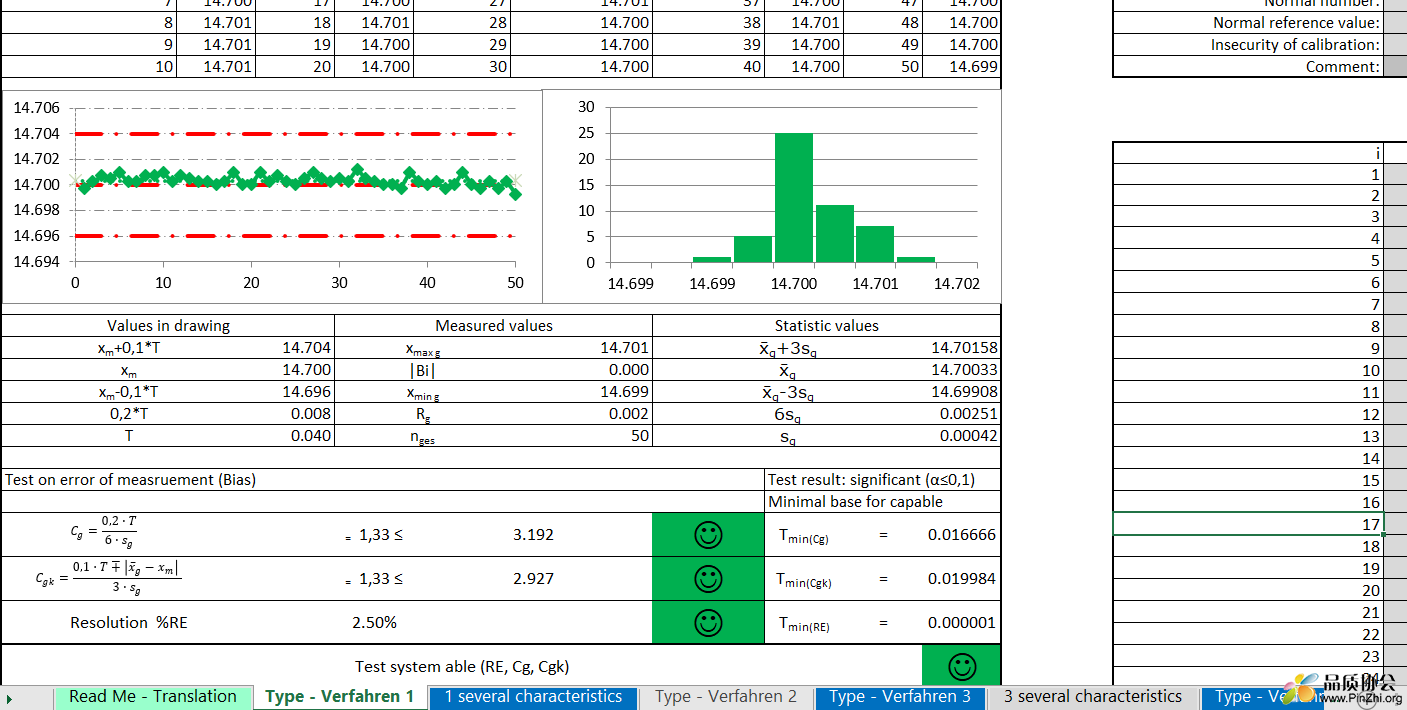Click the statistic value 14.69908
This screenshot has height=710, width=1407.
pyautogui.click(x=965, y=392)
